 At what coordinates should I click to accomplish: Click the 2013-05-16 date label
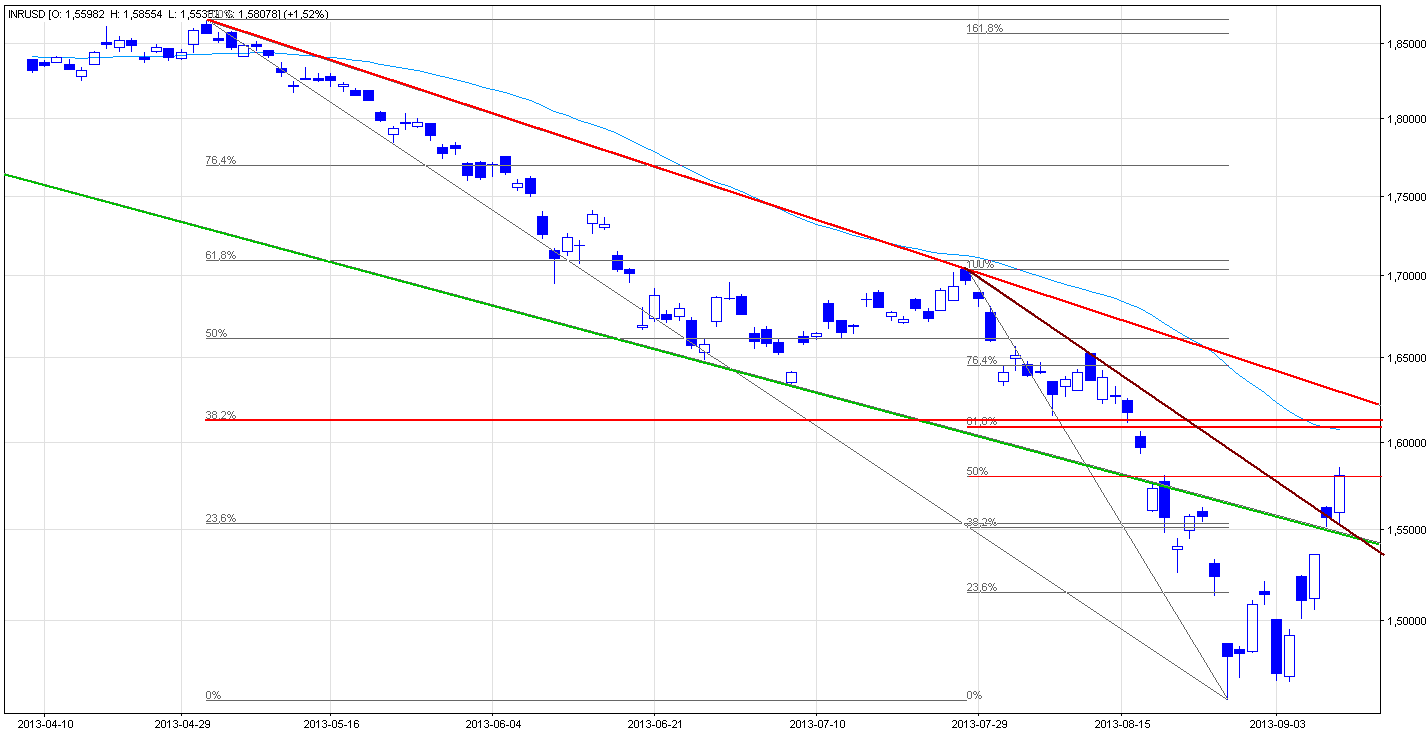tap(331, 722)
